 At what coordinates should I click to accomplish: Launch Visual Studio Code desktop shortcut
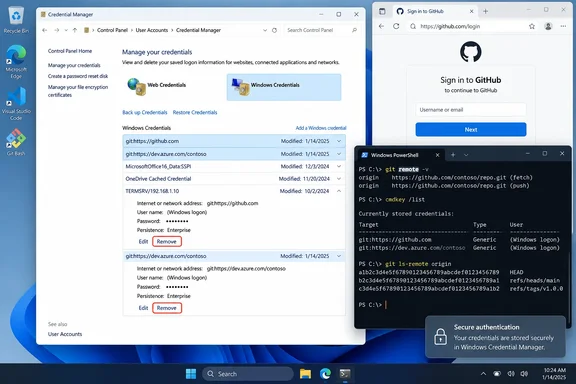tap(16, 104)
